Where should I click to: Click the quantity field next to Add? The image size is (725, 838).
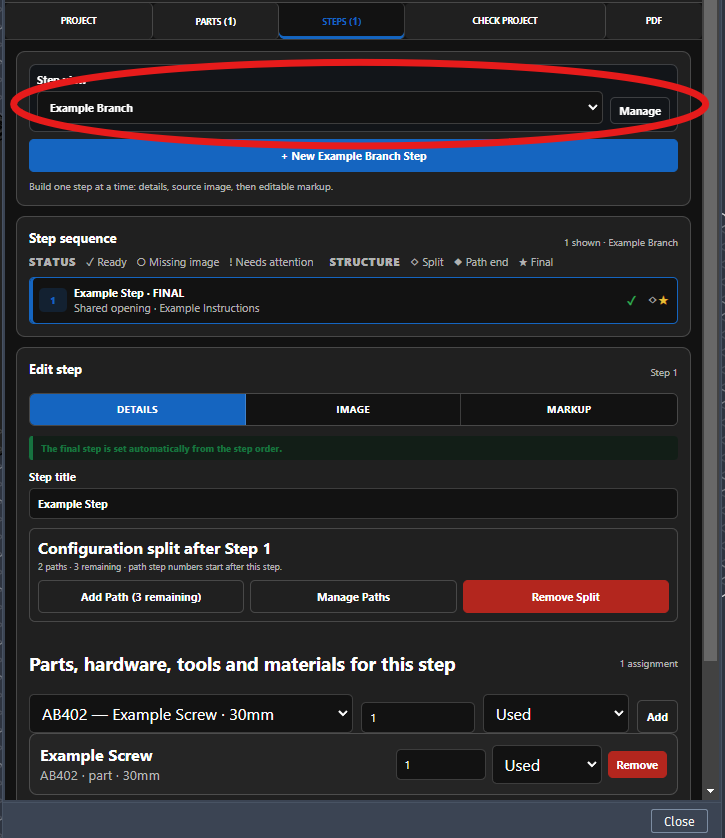pyautogui.click(x=418, y=717)
